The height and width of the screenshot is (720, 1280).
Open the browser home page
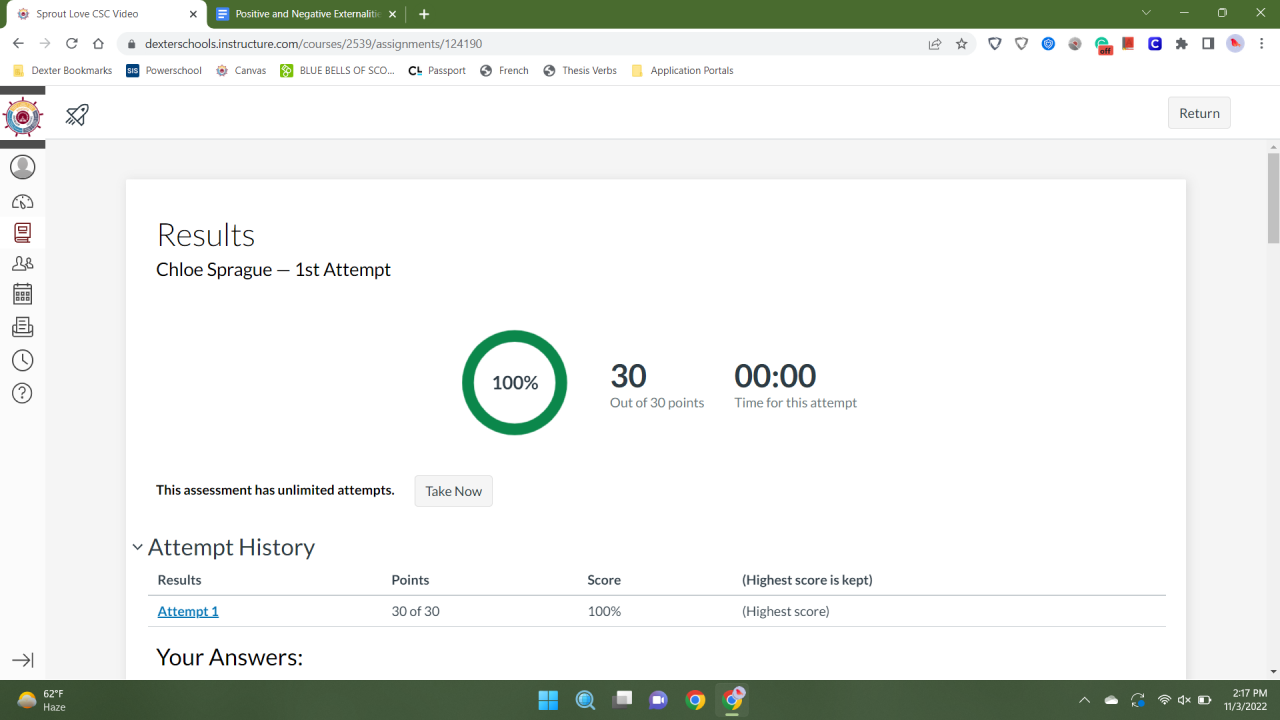98,44
